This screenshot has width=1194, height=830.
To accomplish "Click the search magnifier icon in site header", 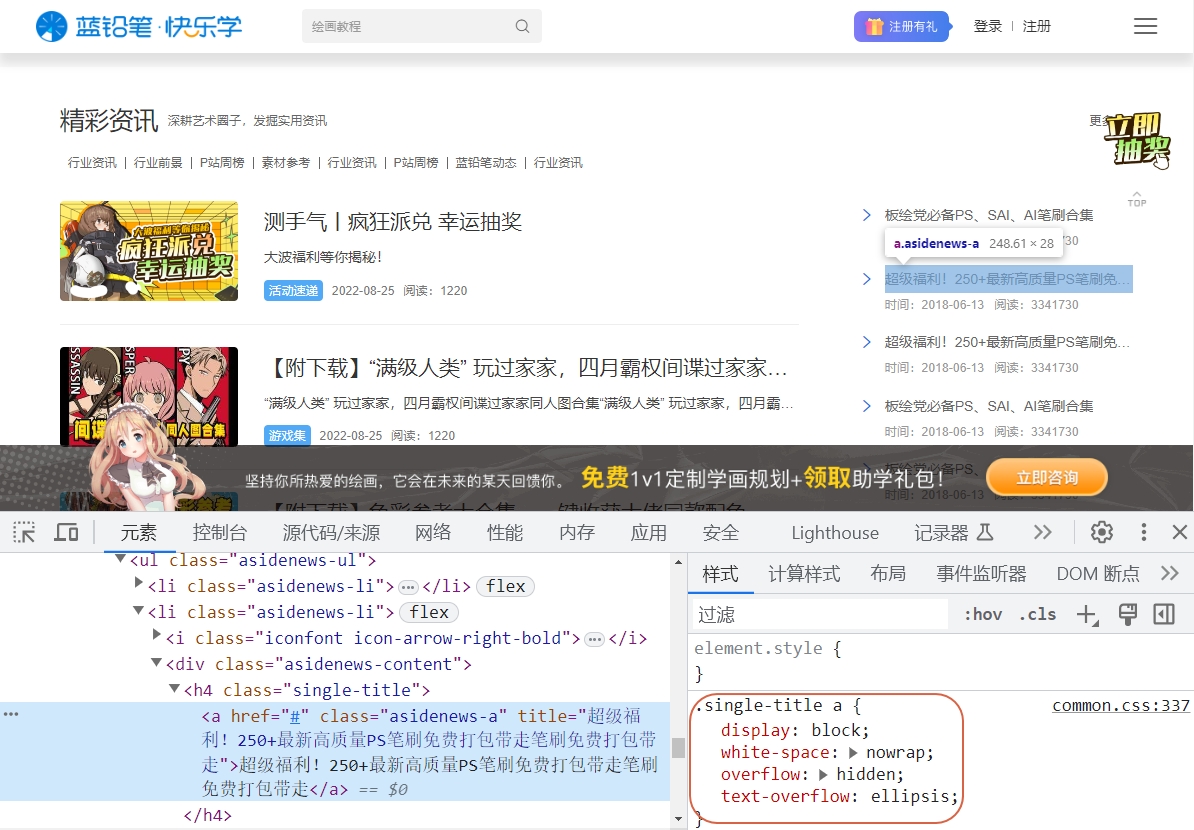I will 522,26.
